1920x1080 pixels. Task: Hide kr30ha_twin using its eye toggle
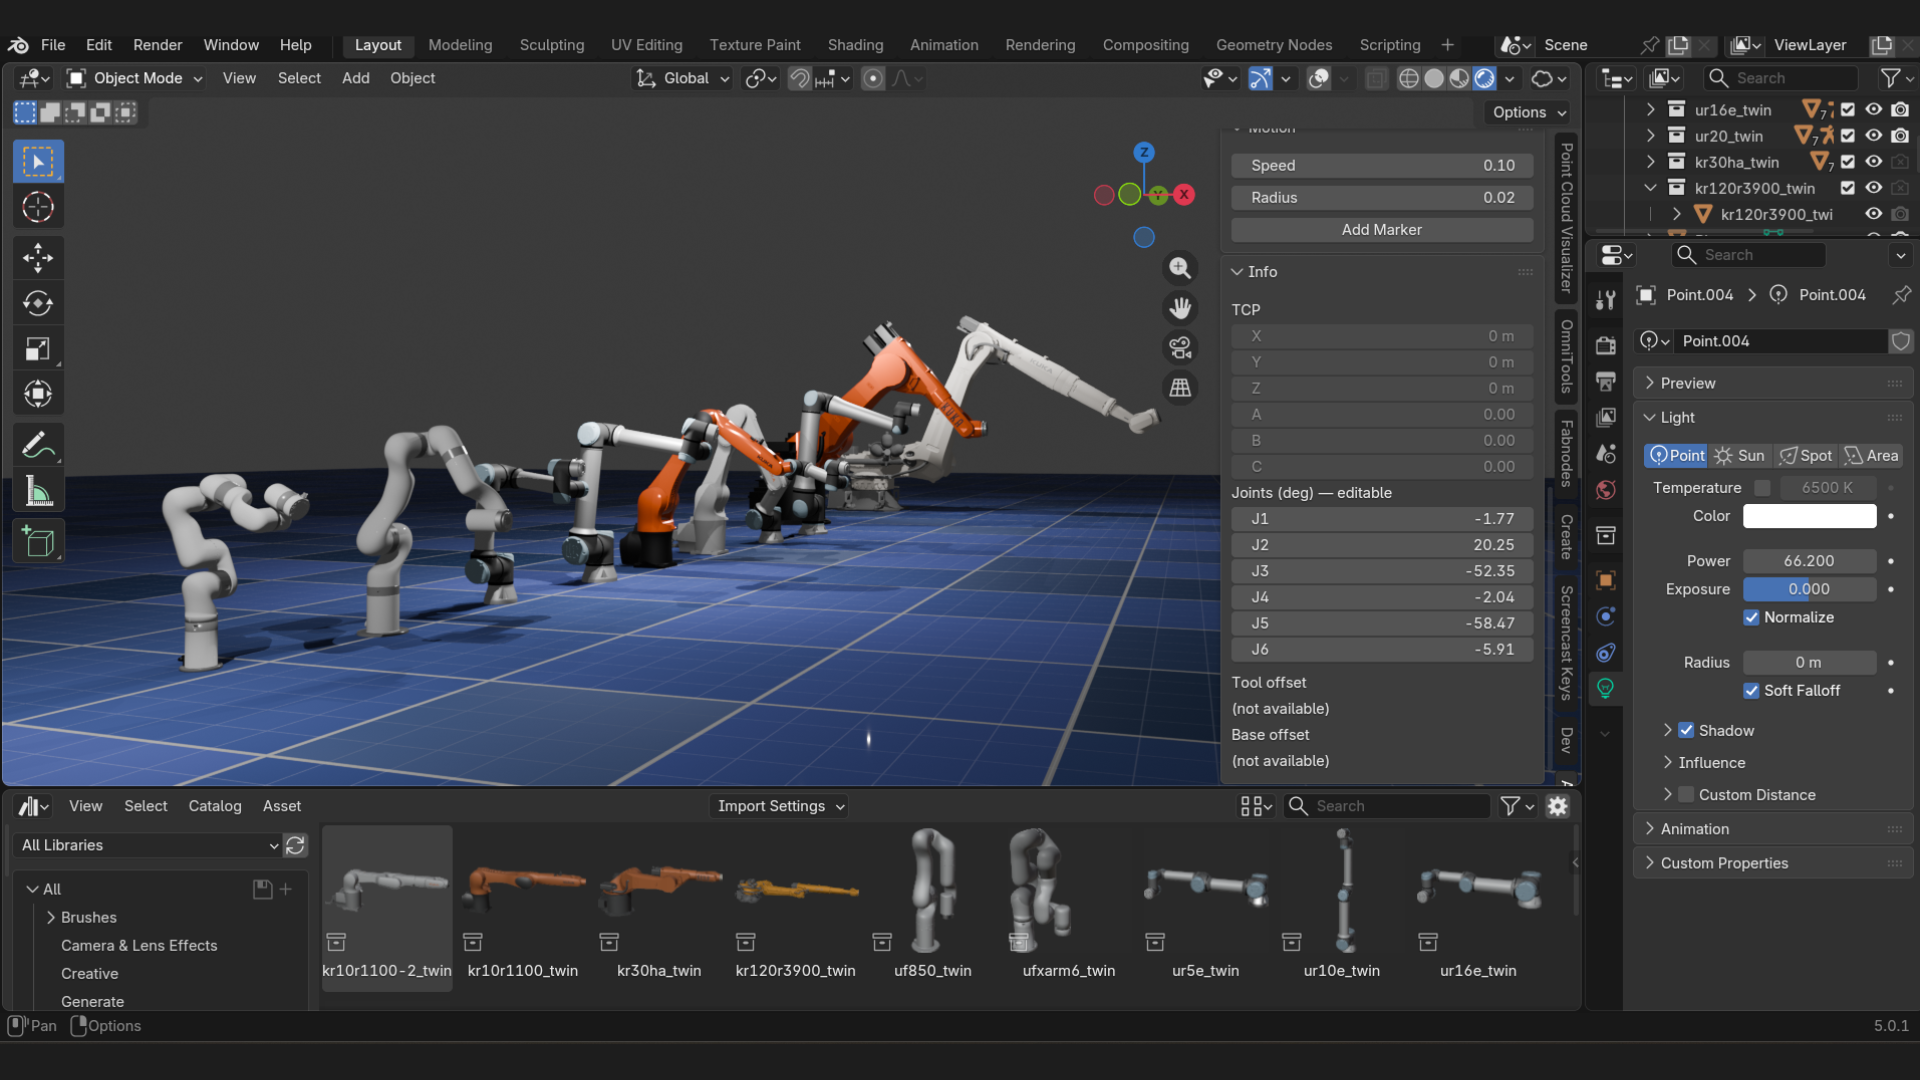point(1872,161)
